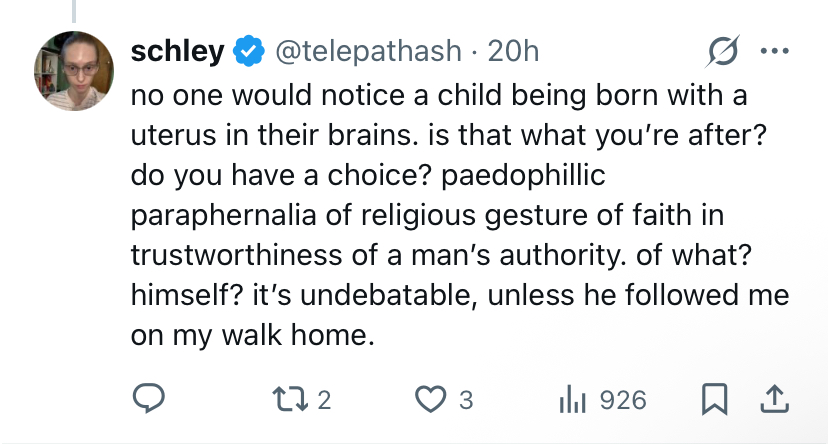
Task: Open the three-dot more options menu
Action: pos(775,51)
